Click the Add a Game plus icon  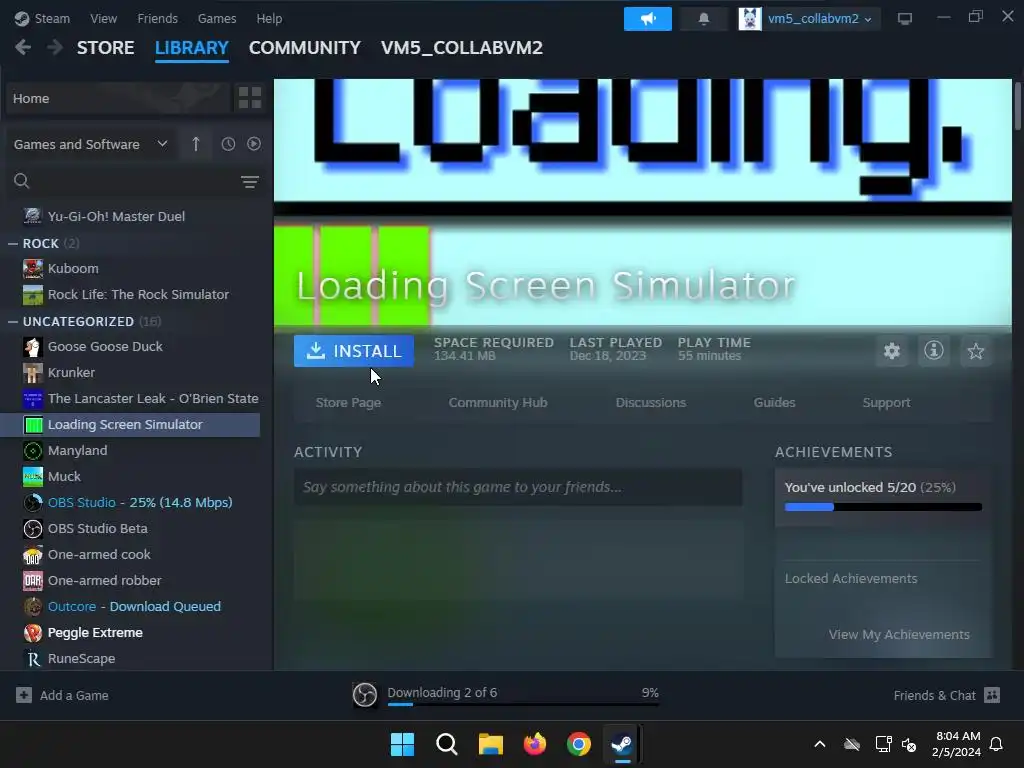(24, 696)
